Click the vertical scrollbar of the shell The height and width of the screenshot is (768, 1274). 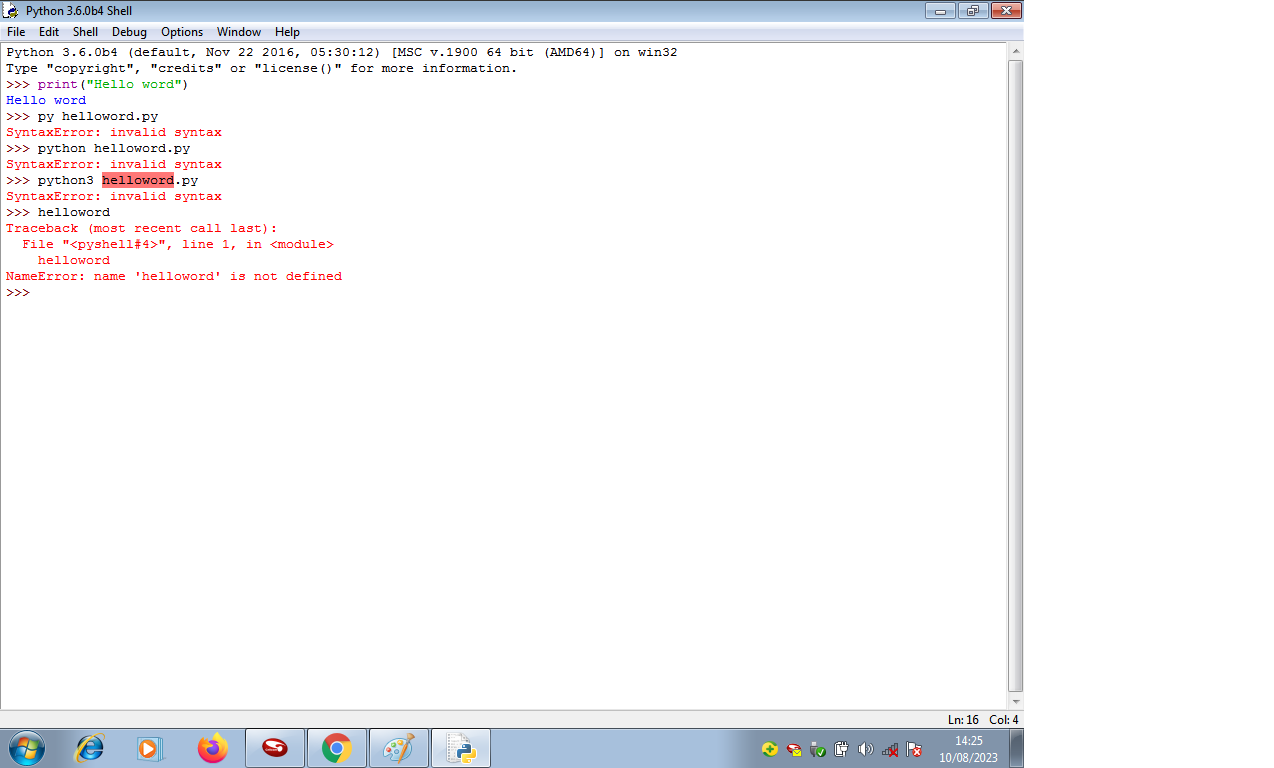pyautogui.click(x=1017, y=380)
